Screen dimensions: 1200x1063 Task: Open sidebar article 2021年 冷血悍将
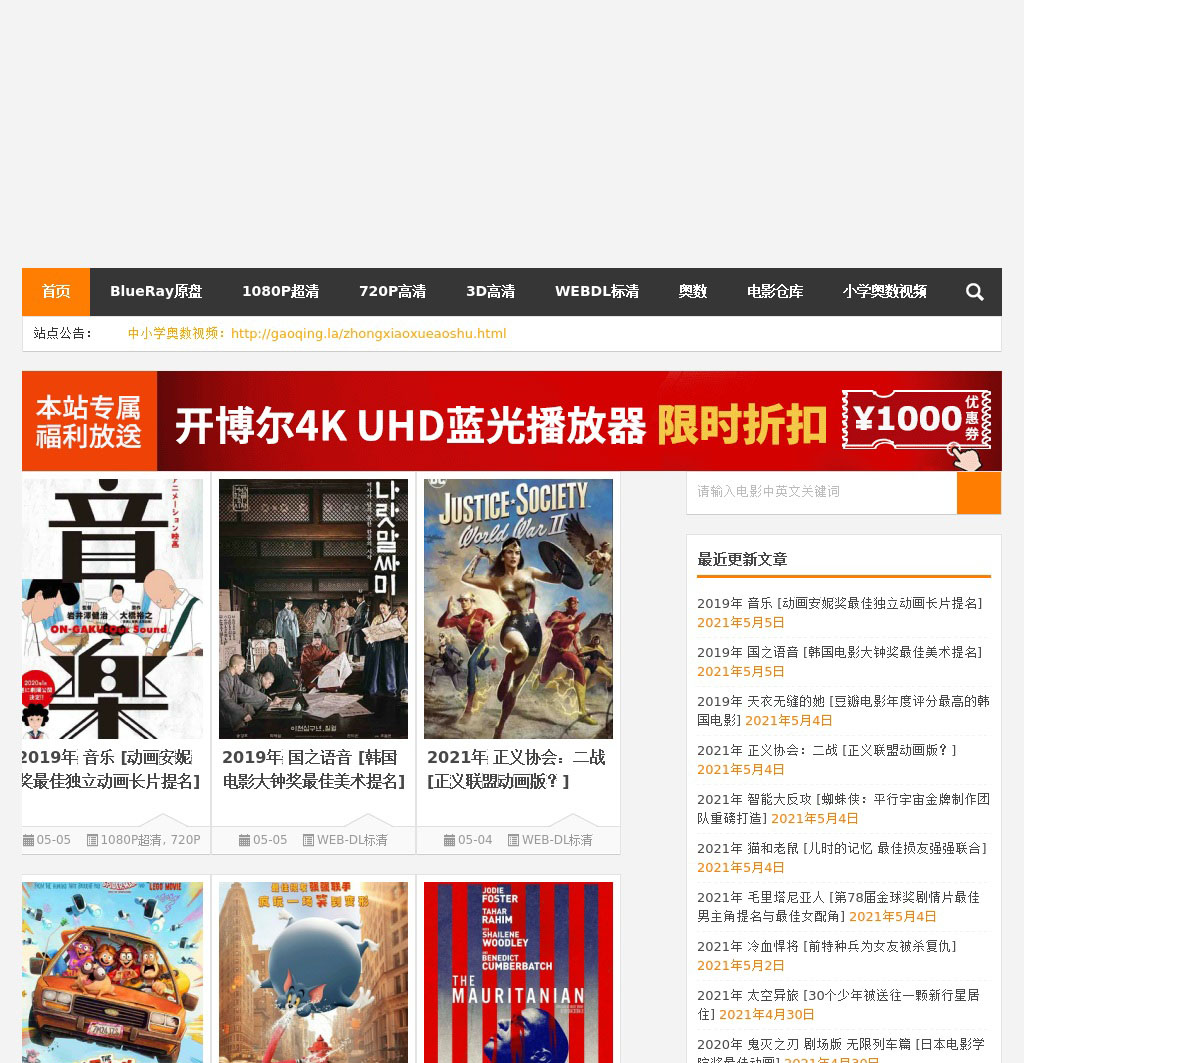827,947
